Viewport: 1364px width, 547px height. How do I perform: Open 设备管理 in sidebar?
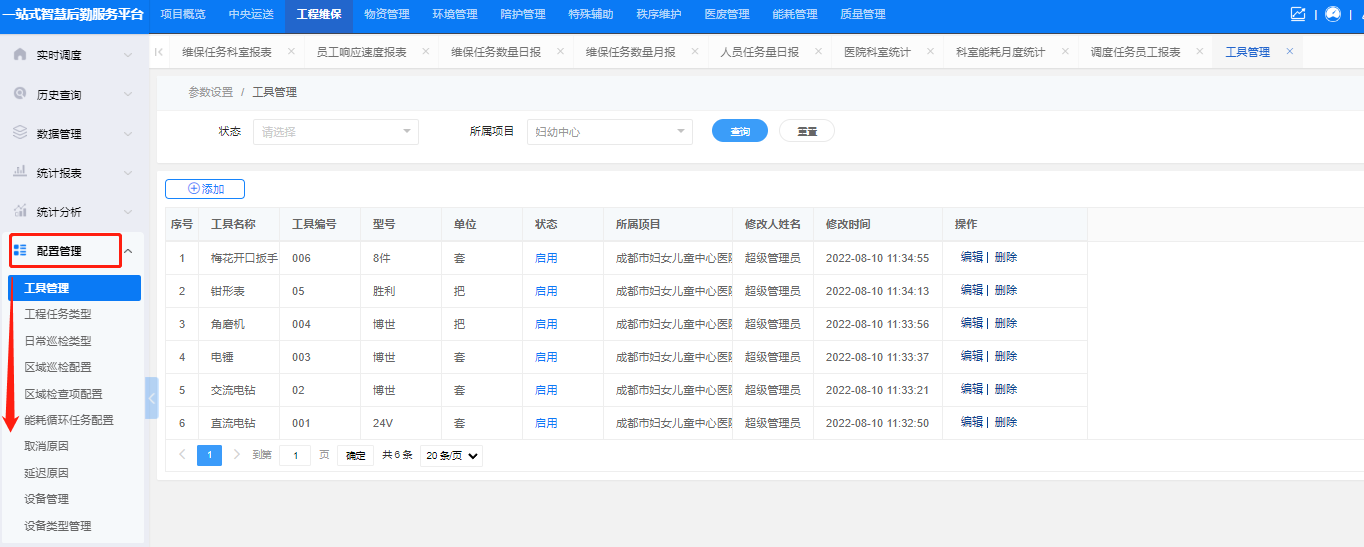46,499
